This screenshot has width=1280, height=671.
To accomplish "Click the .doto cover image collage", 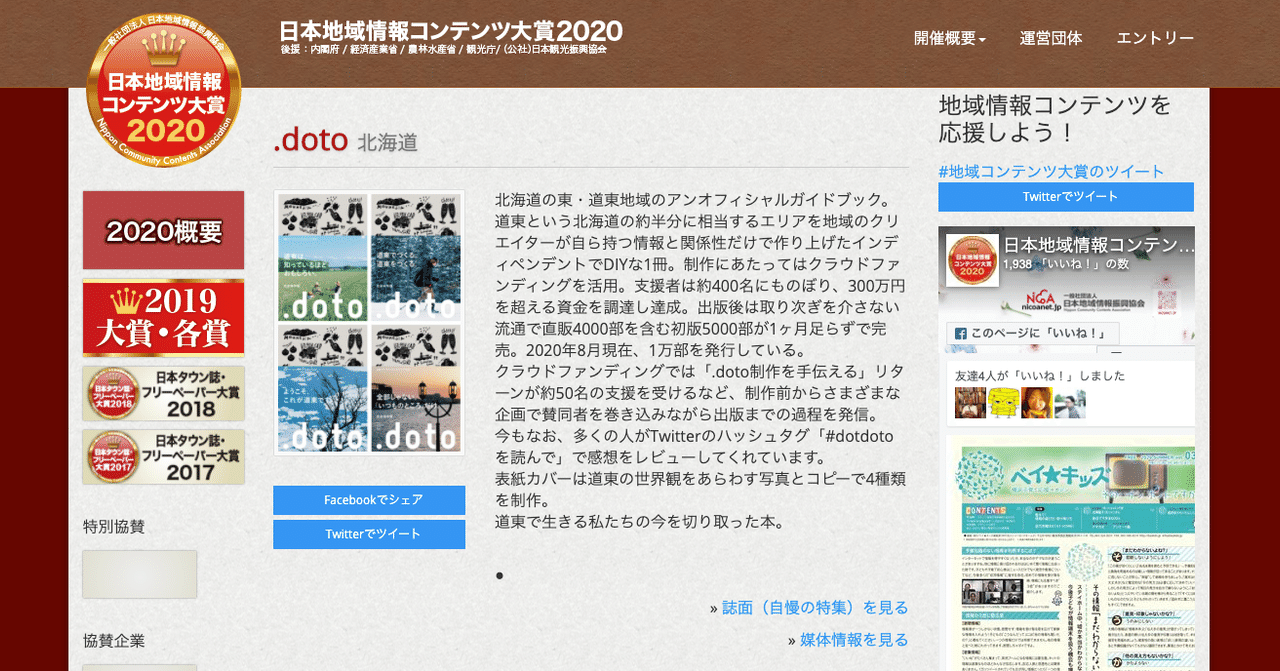I will click(x=369, y=323).
